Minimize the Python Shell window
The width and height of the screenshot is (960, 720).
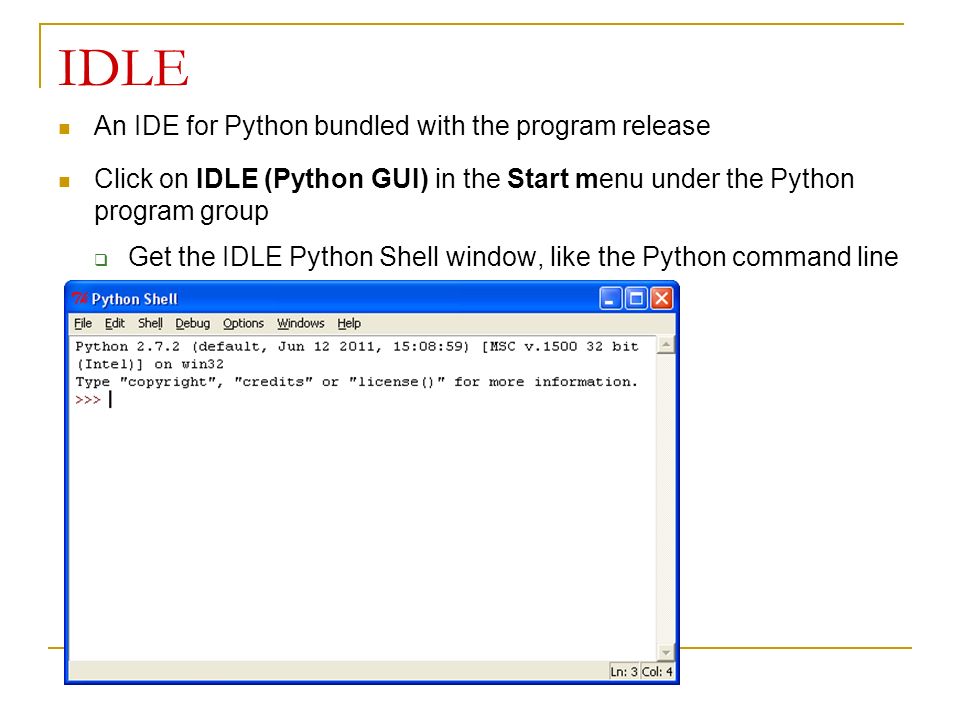(610, 299)
